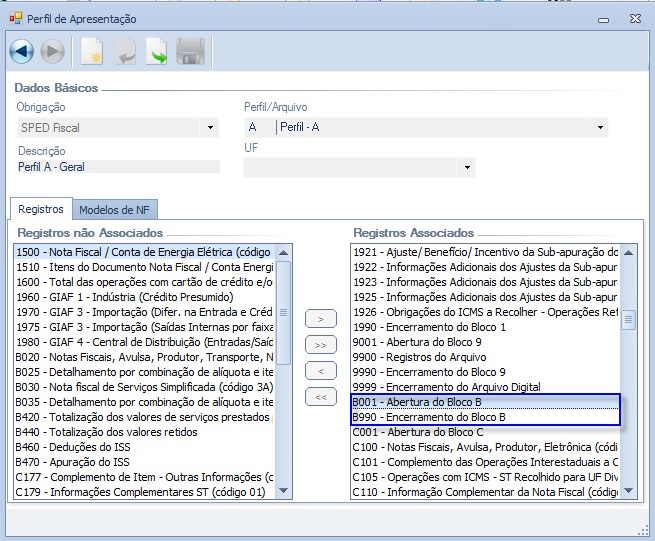Click the Registros Associados scrollbar down arrow
The width and height of the screenshot is (655, 541).
[x=629, y=489]
